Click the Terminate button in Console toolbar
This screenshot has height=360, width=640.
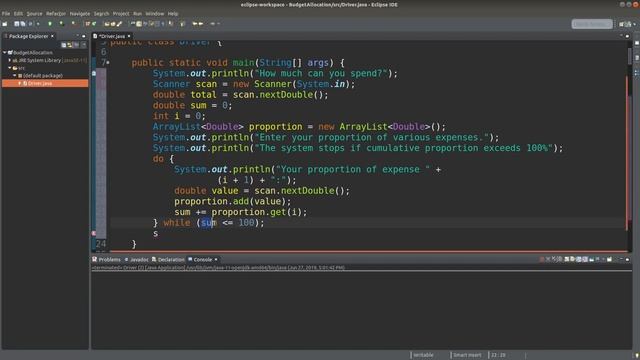[542, 260]
